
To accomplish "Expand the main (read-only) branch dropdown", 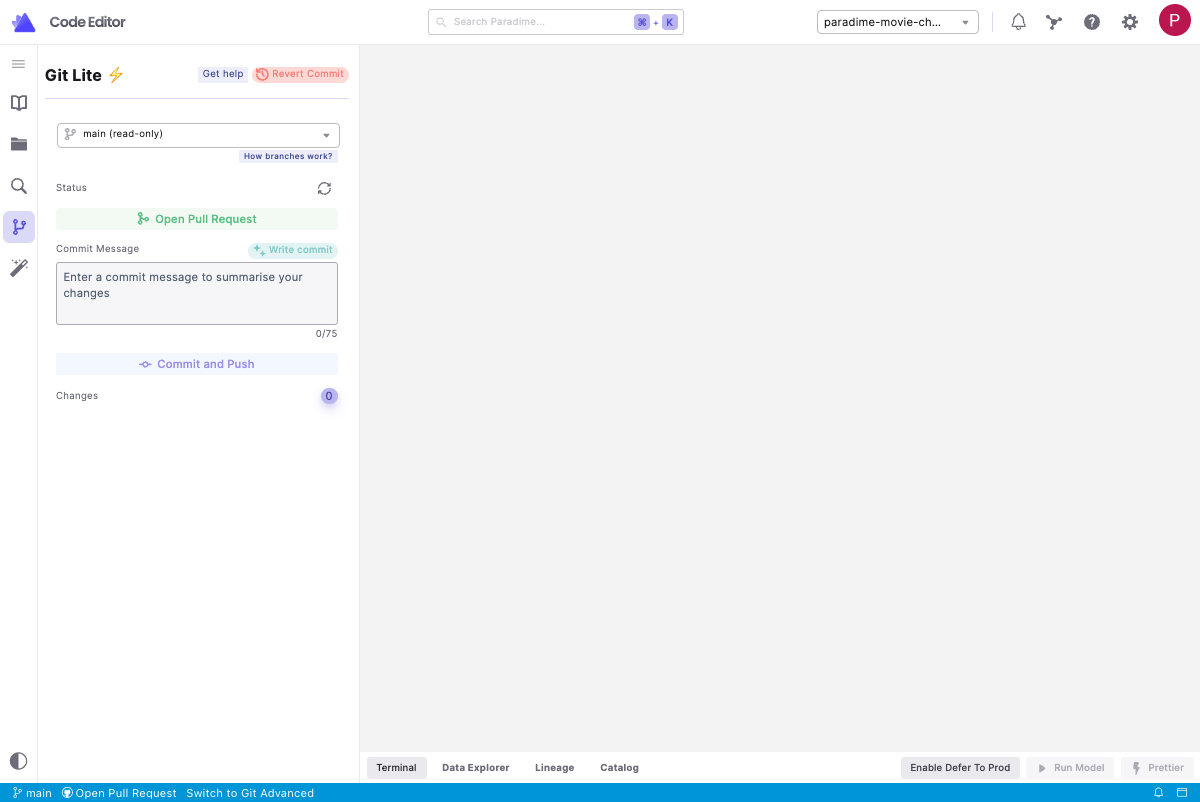I will (198, 135).
